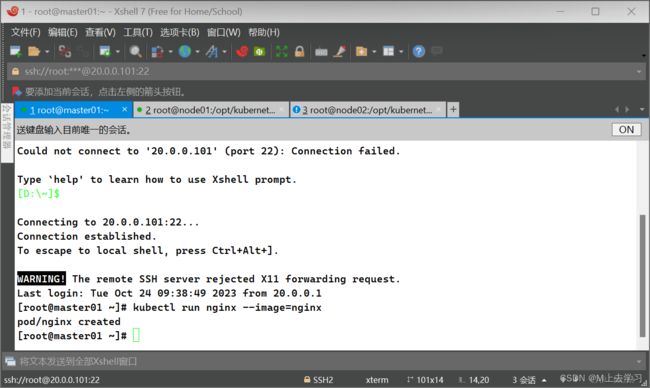
Task: Open the 查看(V) menu
Action: tap(100, 32)
